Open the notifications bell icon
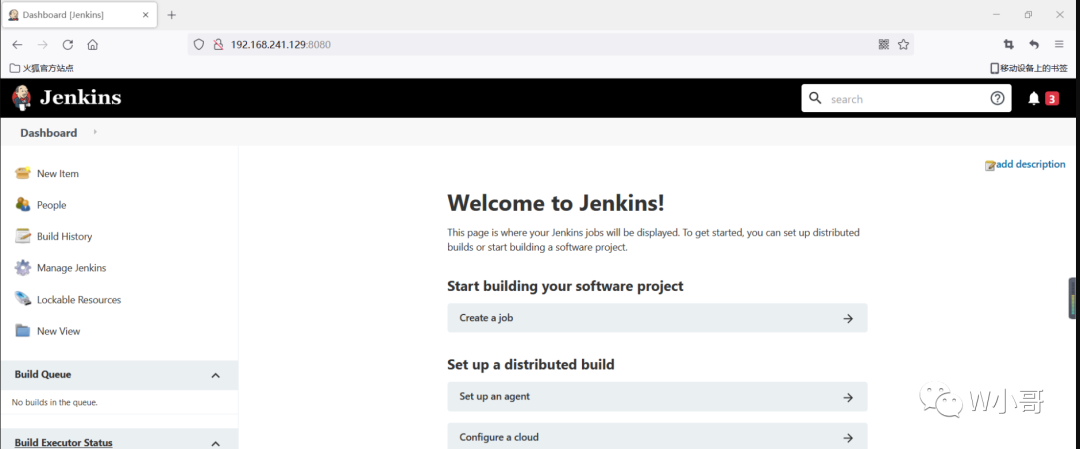1080x449 pixels. [x=1034, y=98]
